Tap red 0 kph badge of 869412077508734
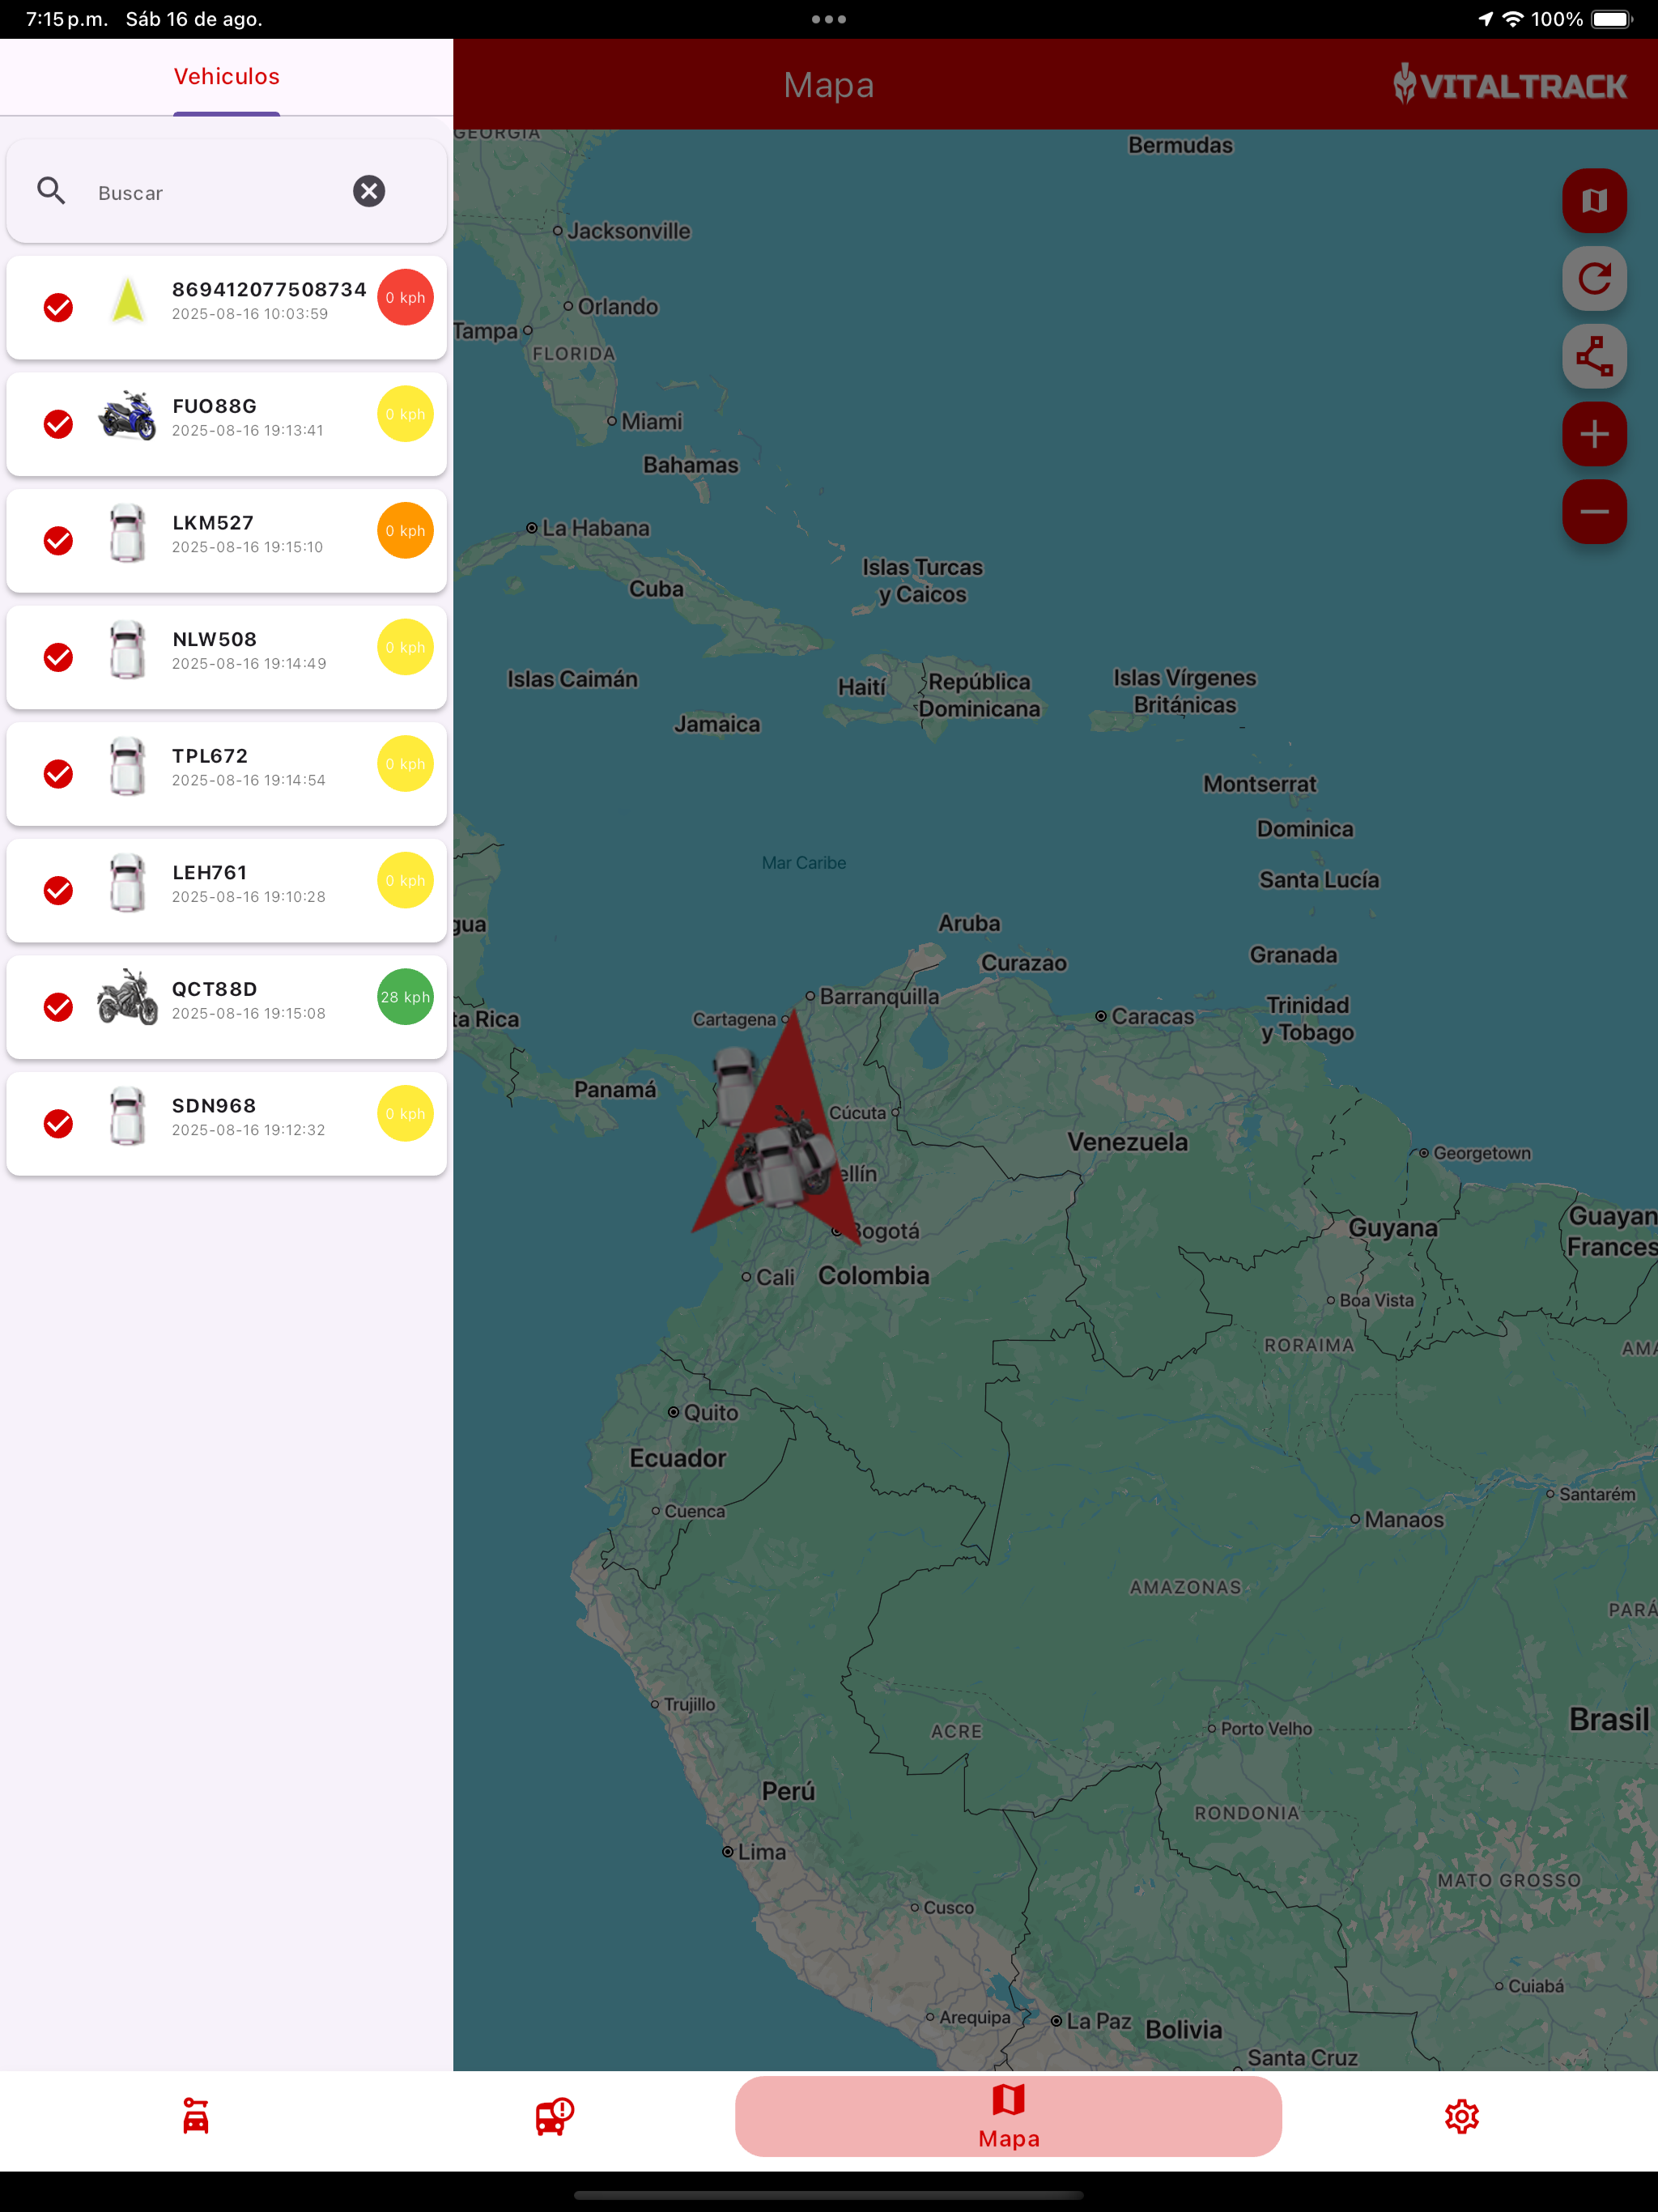 pos(405,297)
